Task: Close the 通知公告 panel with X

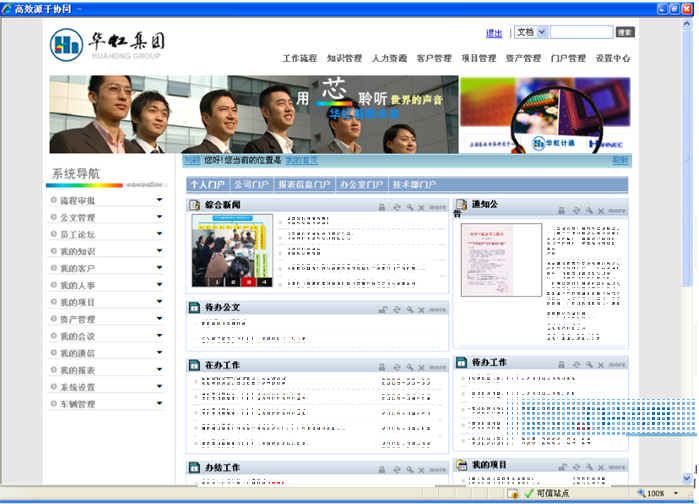Action: pos(601,211)
